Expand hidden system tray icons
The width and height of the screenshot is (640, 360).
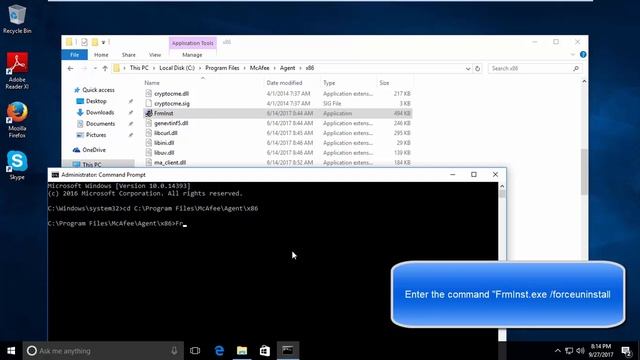pyautogui.click(x=558, y=351)
